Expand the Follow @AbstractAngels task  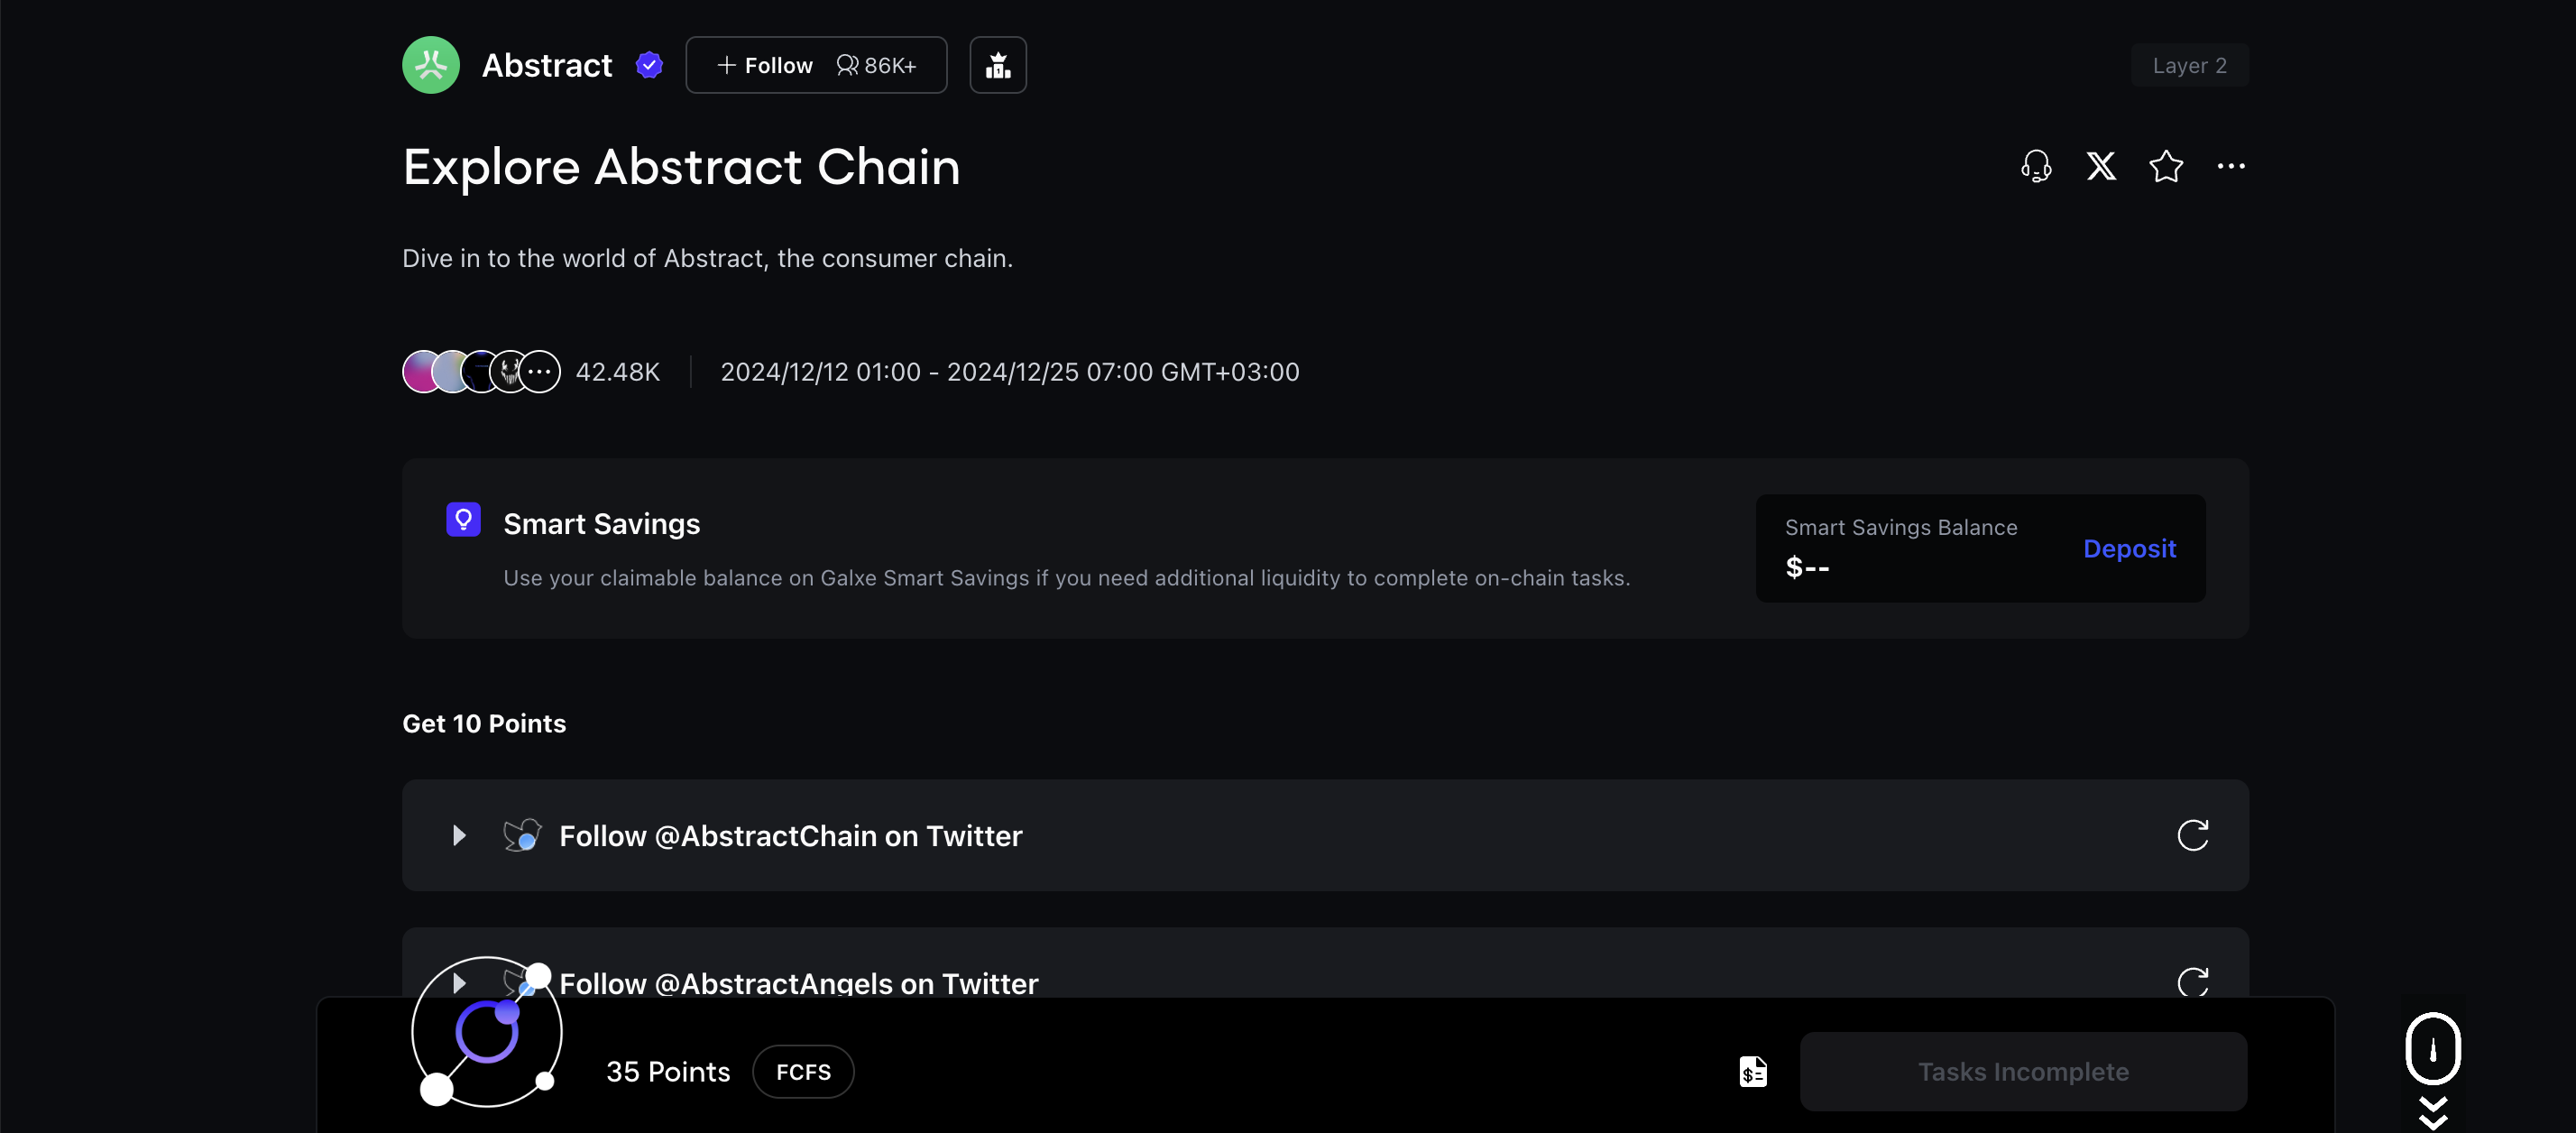459,983
